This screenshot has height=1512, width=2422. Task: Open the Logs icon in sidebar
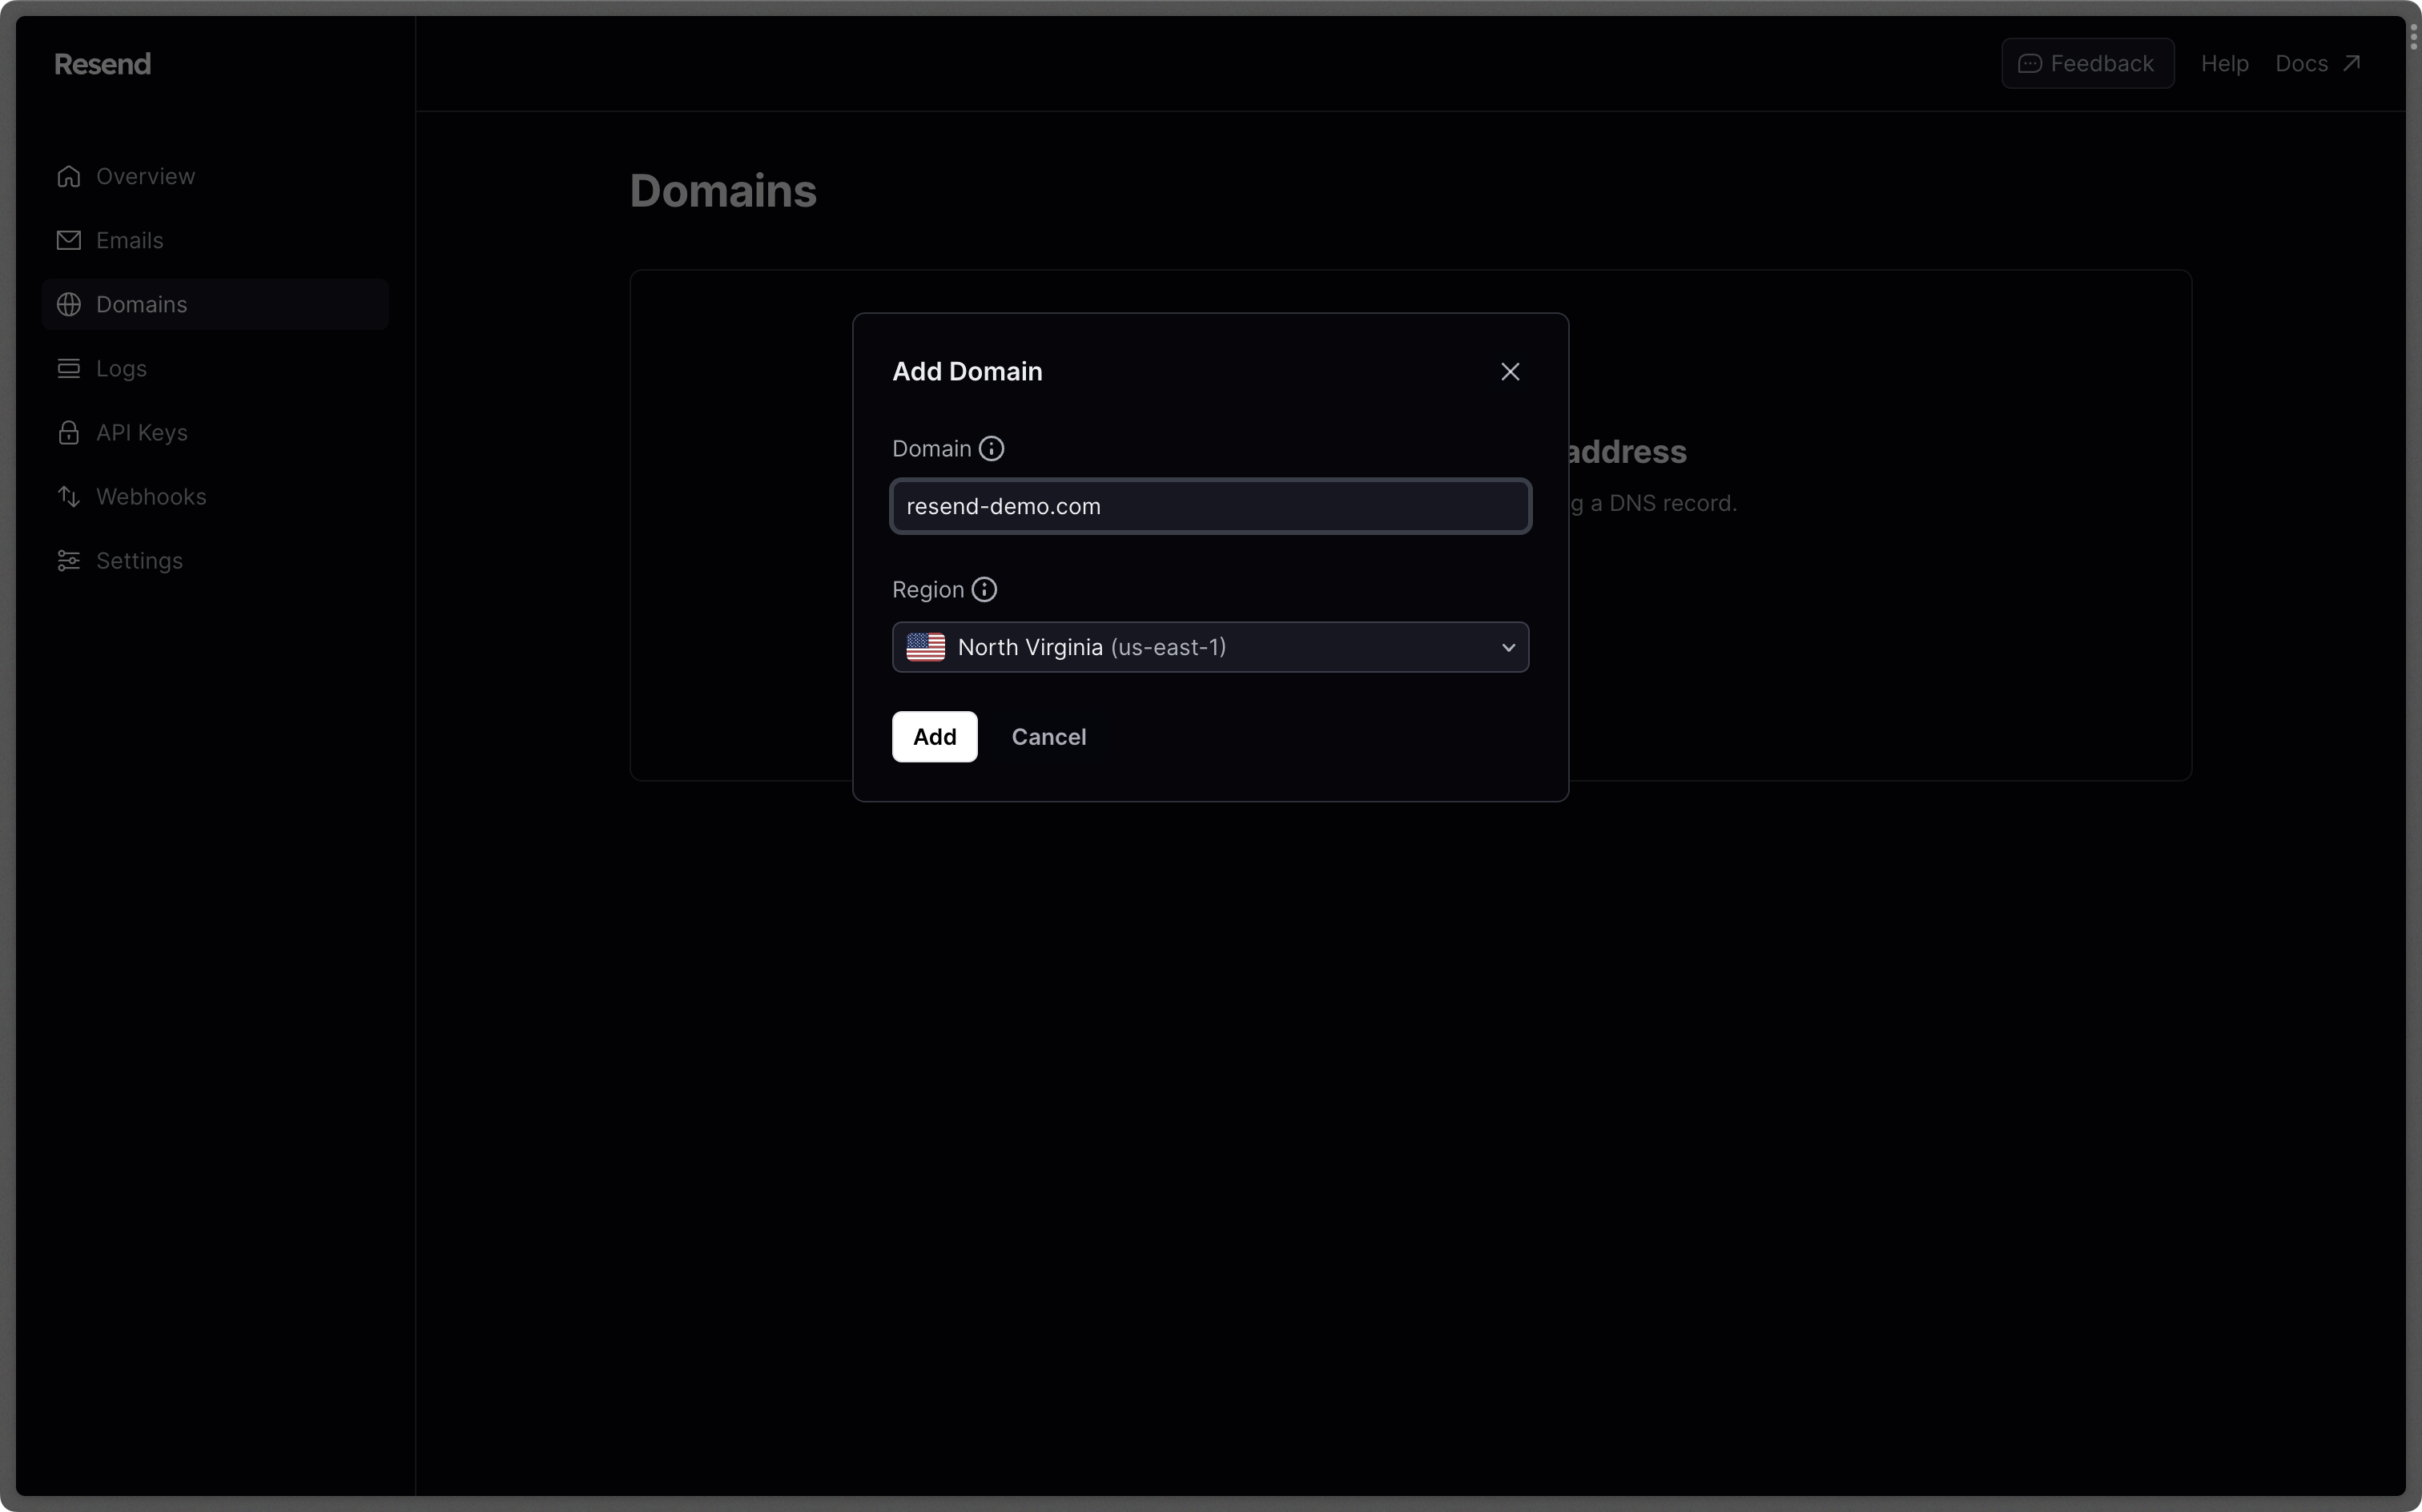pos(68,368)
